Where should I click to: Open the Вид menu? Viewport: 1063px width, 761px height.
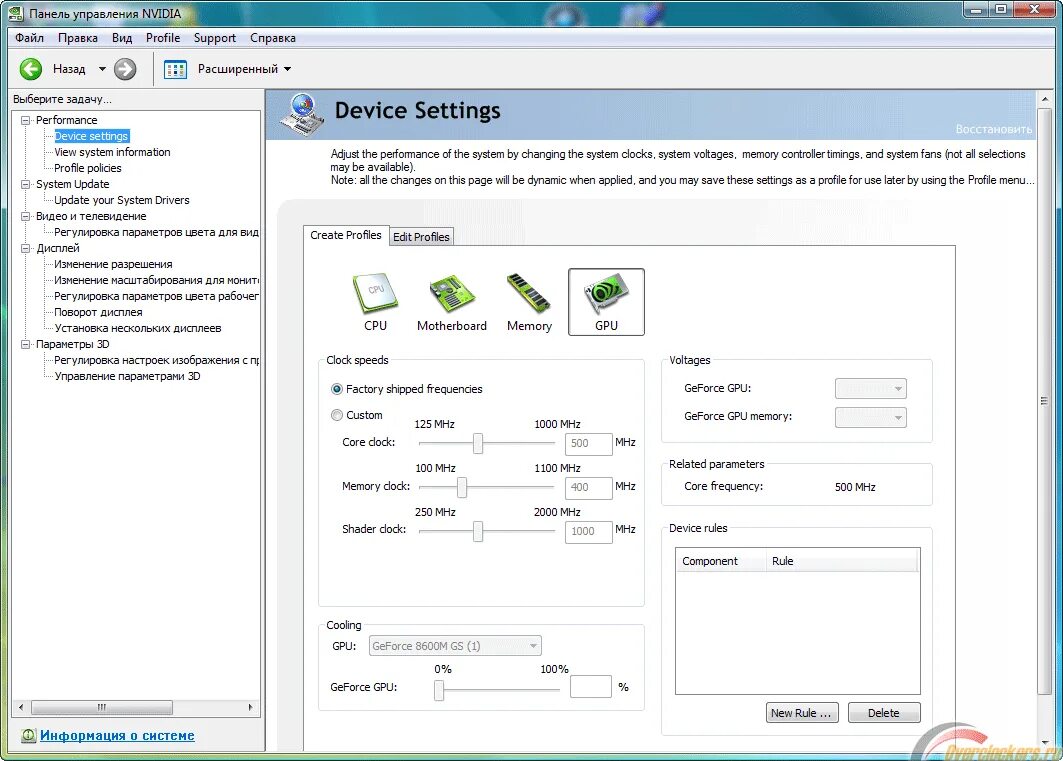tap(122, 38)
